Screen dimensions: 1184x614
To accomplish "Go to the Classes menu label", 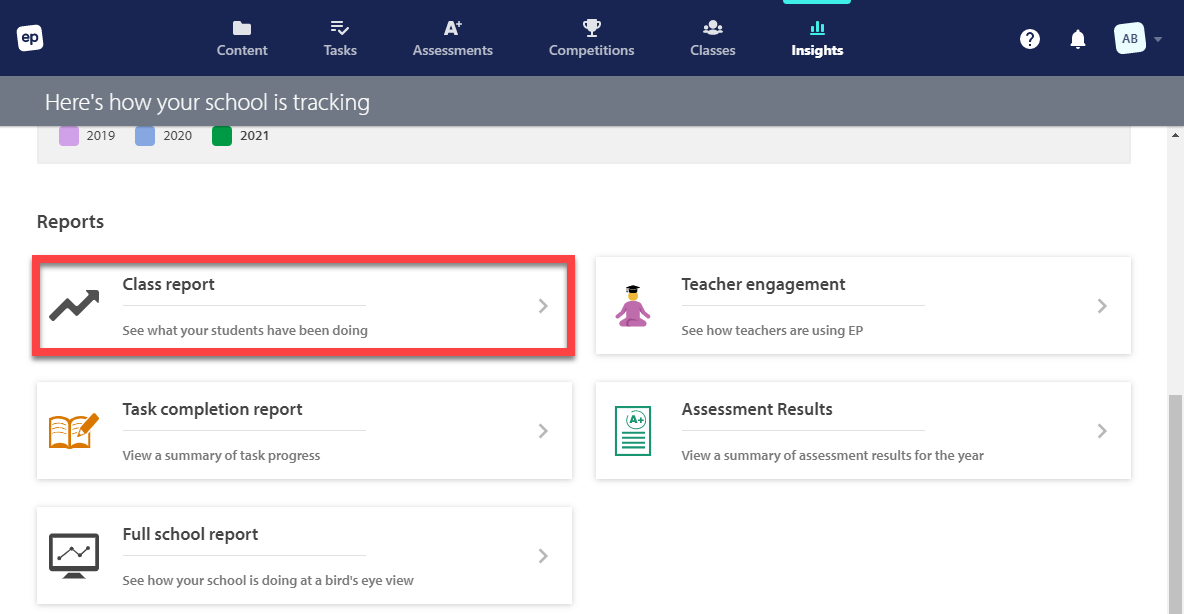I will click(713, 51).
